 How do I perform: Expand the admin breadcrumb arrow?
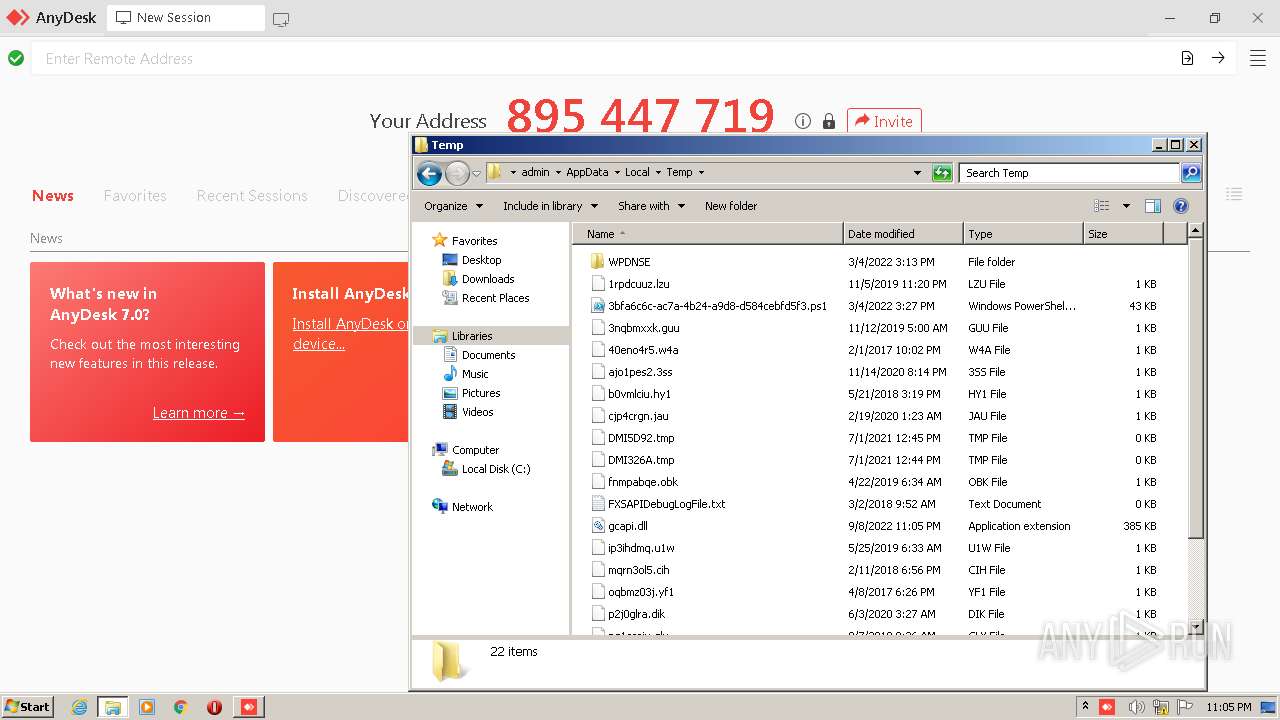pos(558,173)
